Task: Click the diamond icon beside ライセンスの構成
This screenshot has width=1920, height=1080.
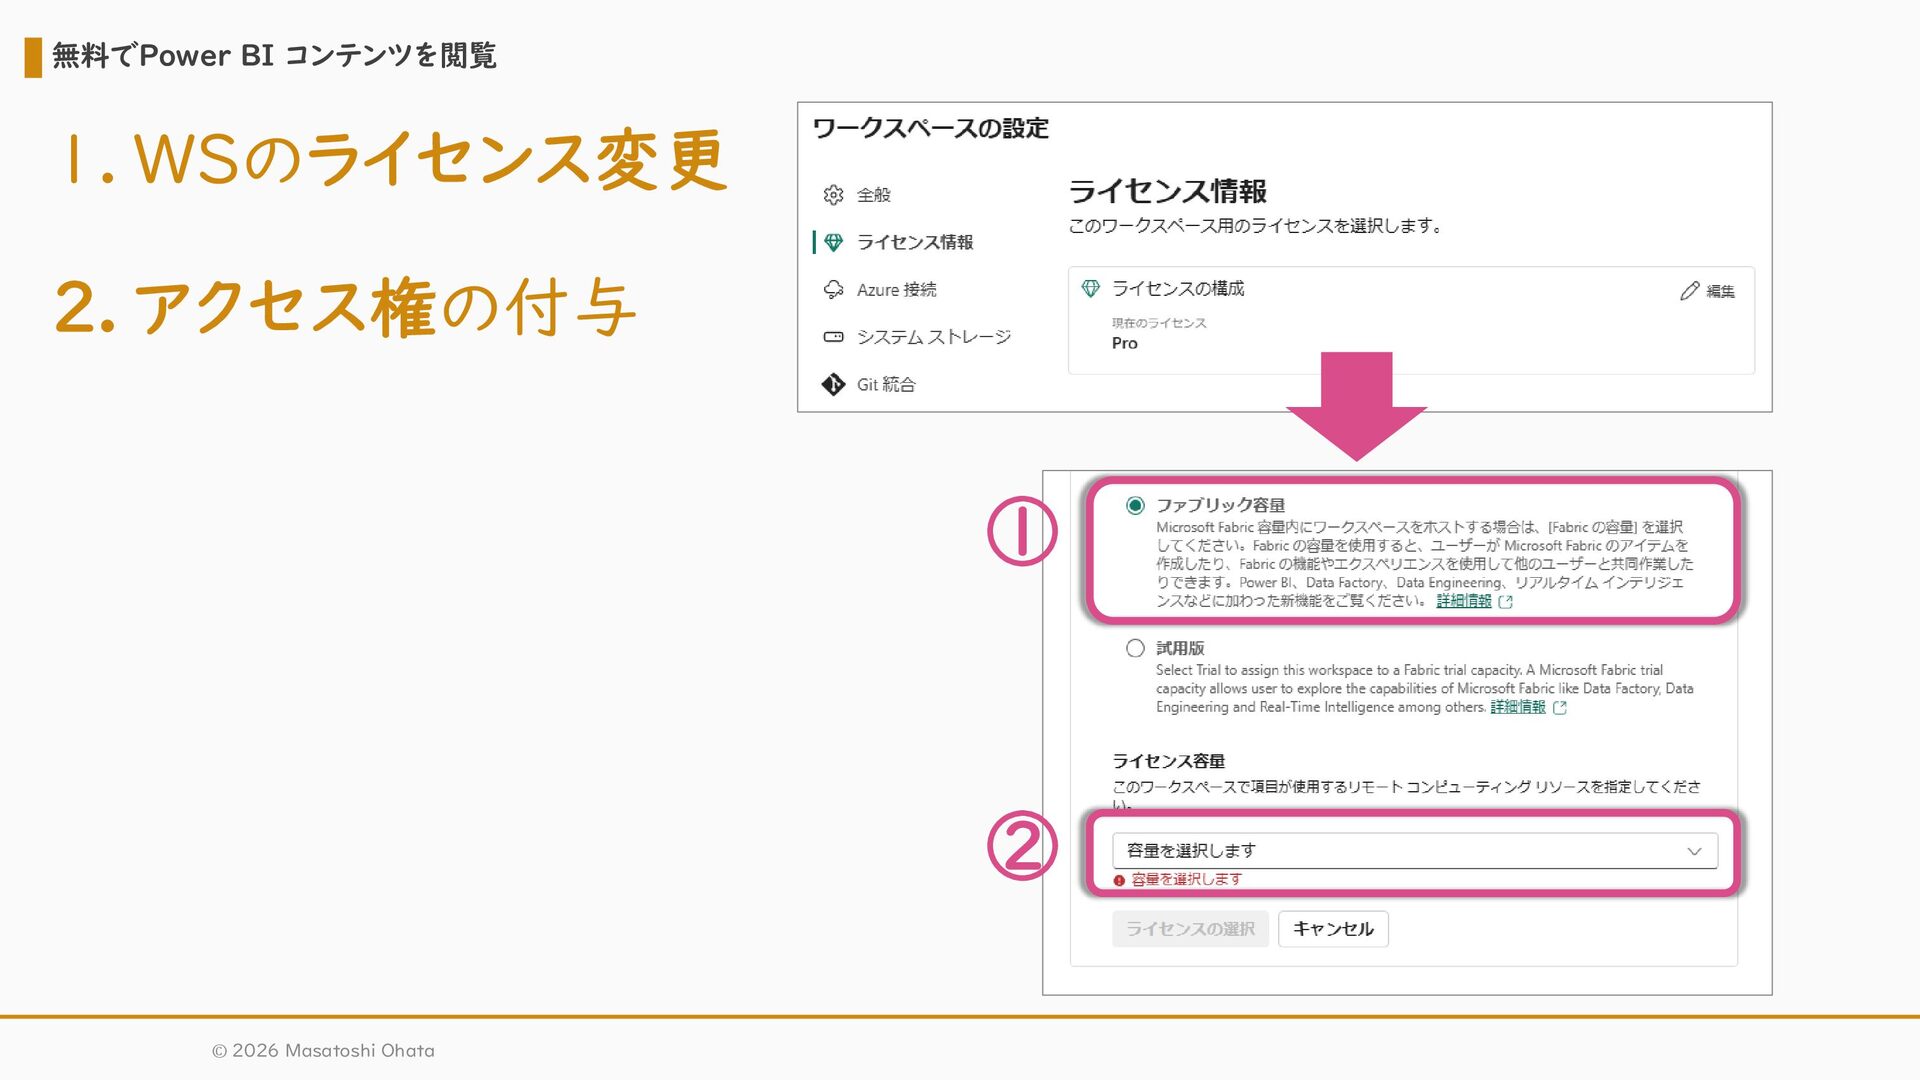Action: (x=1090, y=289)
